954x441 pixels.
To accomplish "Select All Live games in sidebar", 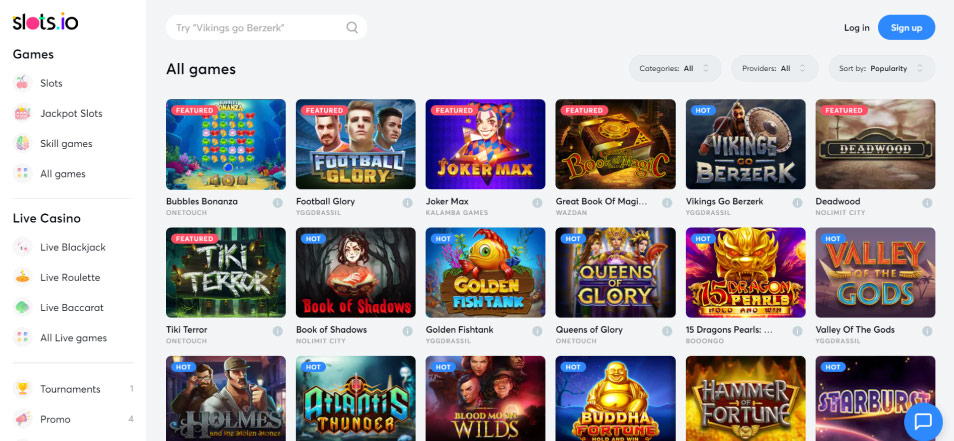I will tap(73, 338).
